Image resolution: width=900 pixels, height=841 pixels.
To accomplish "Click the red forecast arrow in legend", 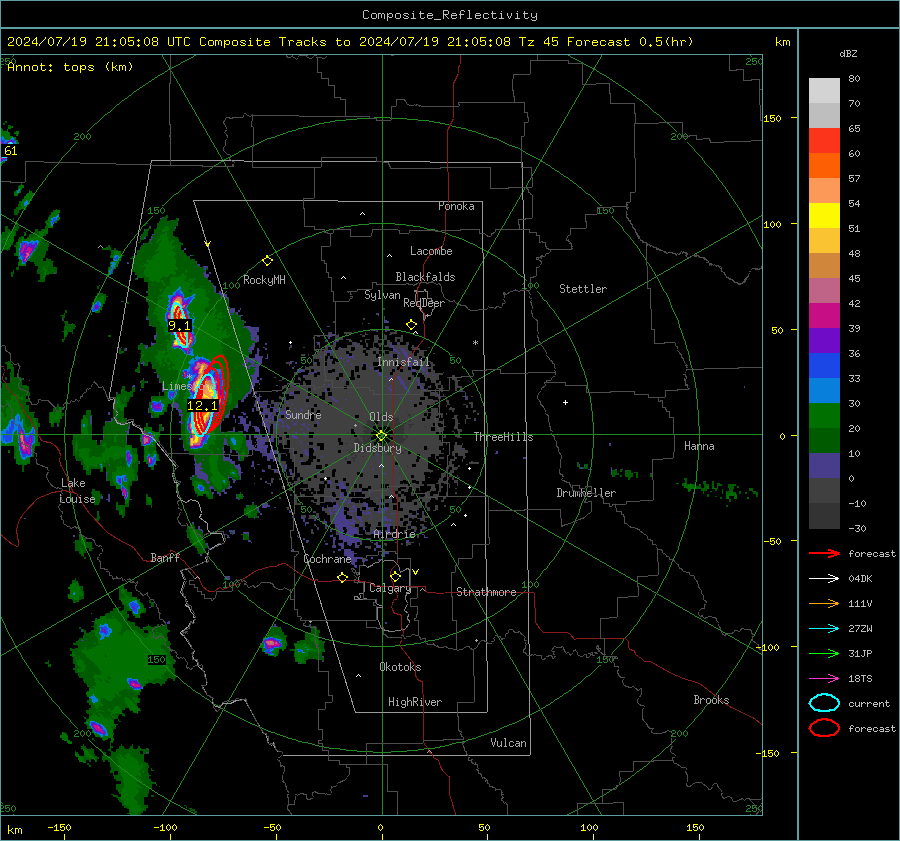I will click(824, 553).
